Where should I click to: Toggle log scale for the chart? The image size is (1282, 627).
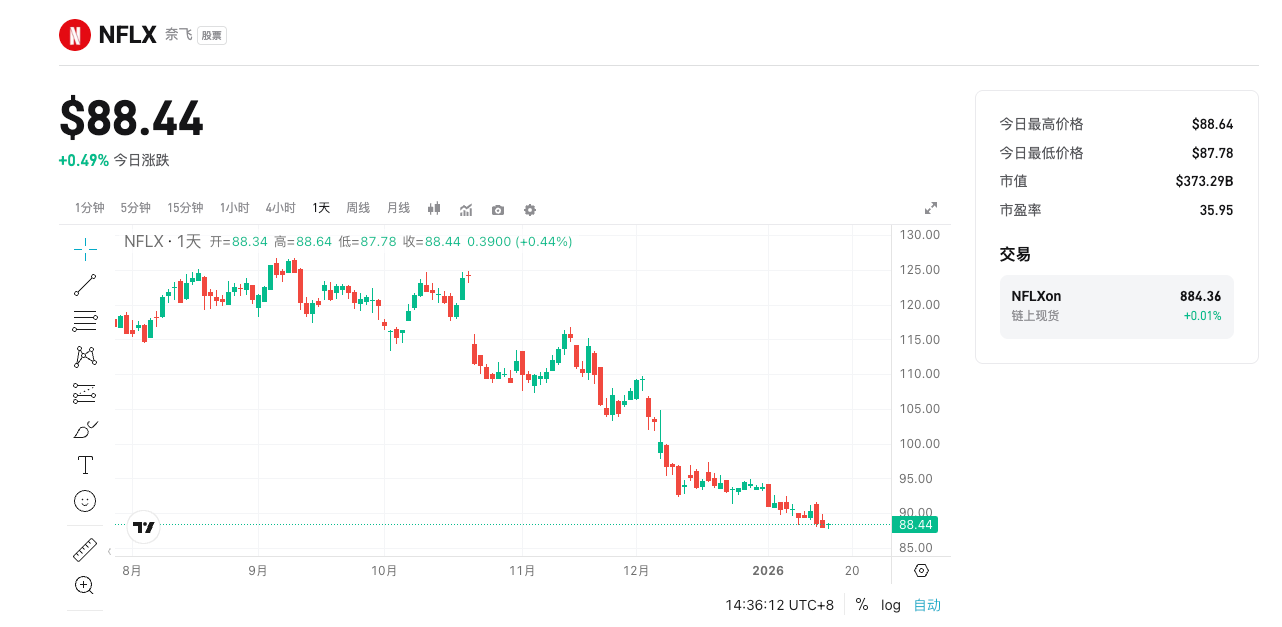pyautogui.click(x=891, y=605)
